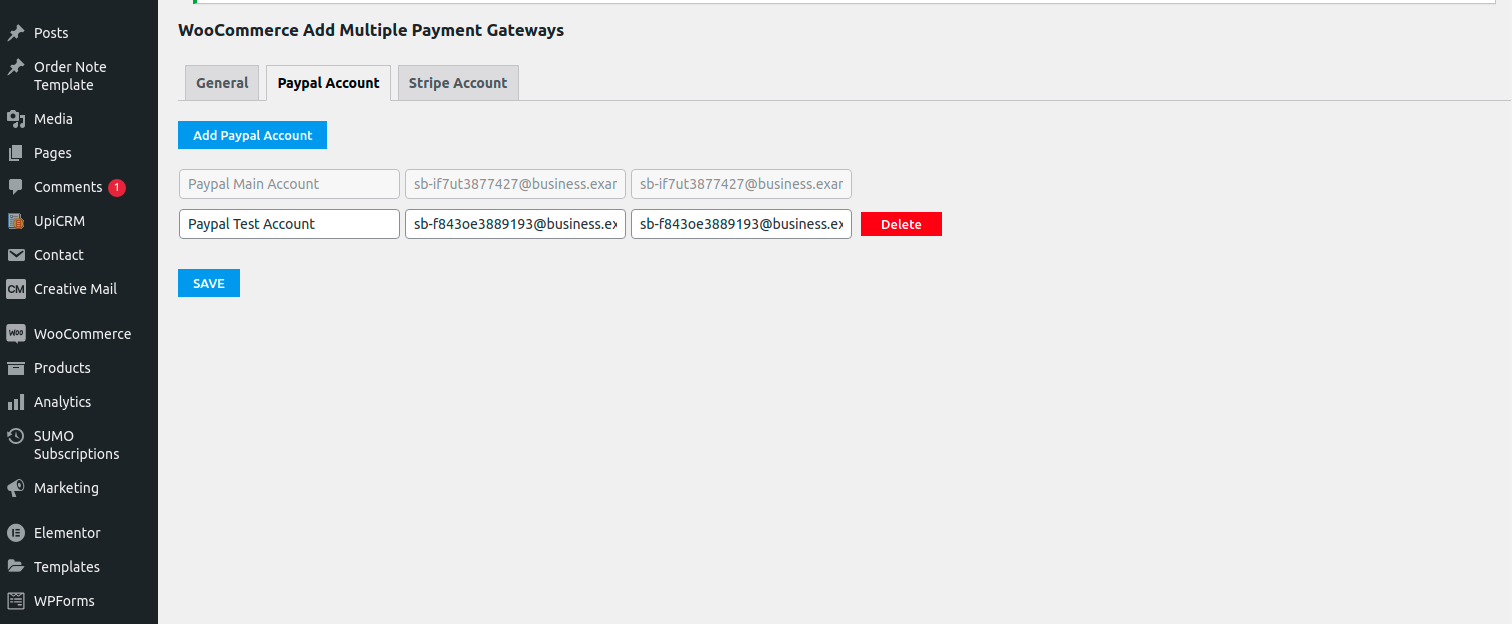Open the SUMO Subscriptions menu item
The width and height of the screenshot is (1512, 624).
pyautogui.click(x=79, y=445)
